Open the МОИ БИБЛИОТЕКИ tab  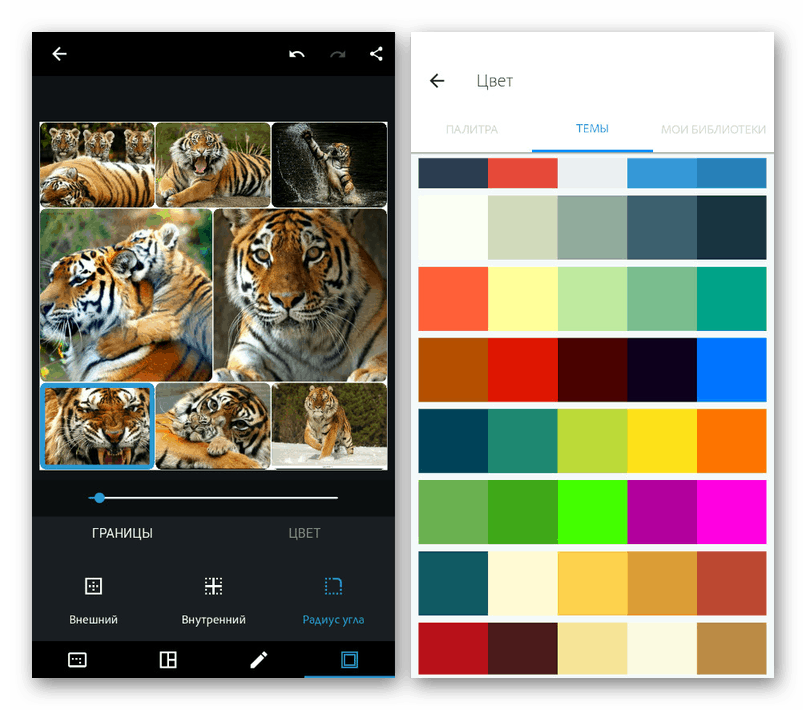click(713, 129)
